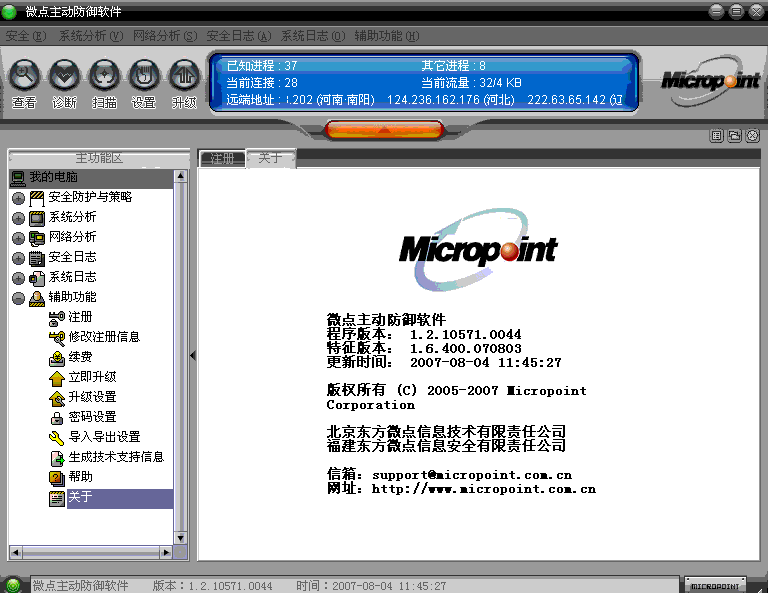
Task: Click the support@micropoint.com.cn email text
Action: [x=472, y=475]
